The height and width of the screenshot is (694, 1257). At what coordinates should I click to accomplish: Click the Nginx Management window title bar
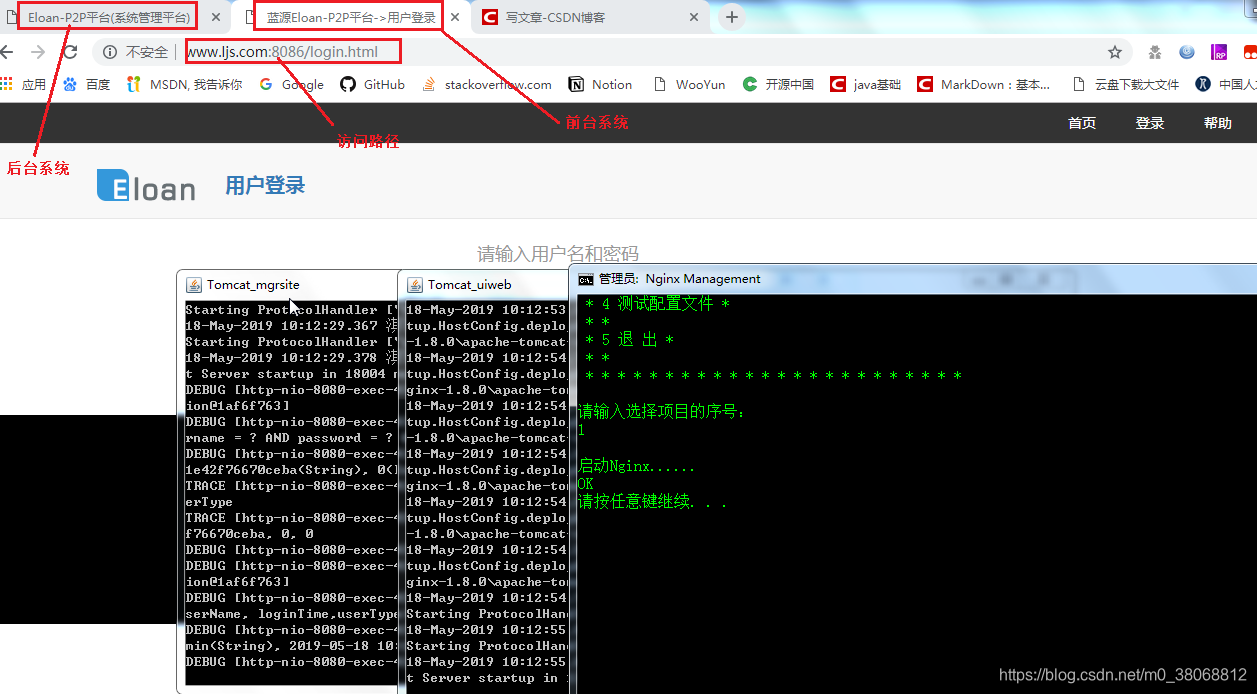click(915, 279)
